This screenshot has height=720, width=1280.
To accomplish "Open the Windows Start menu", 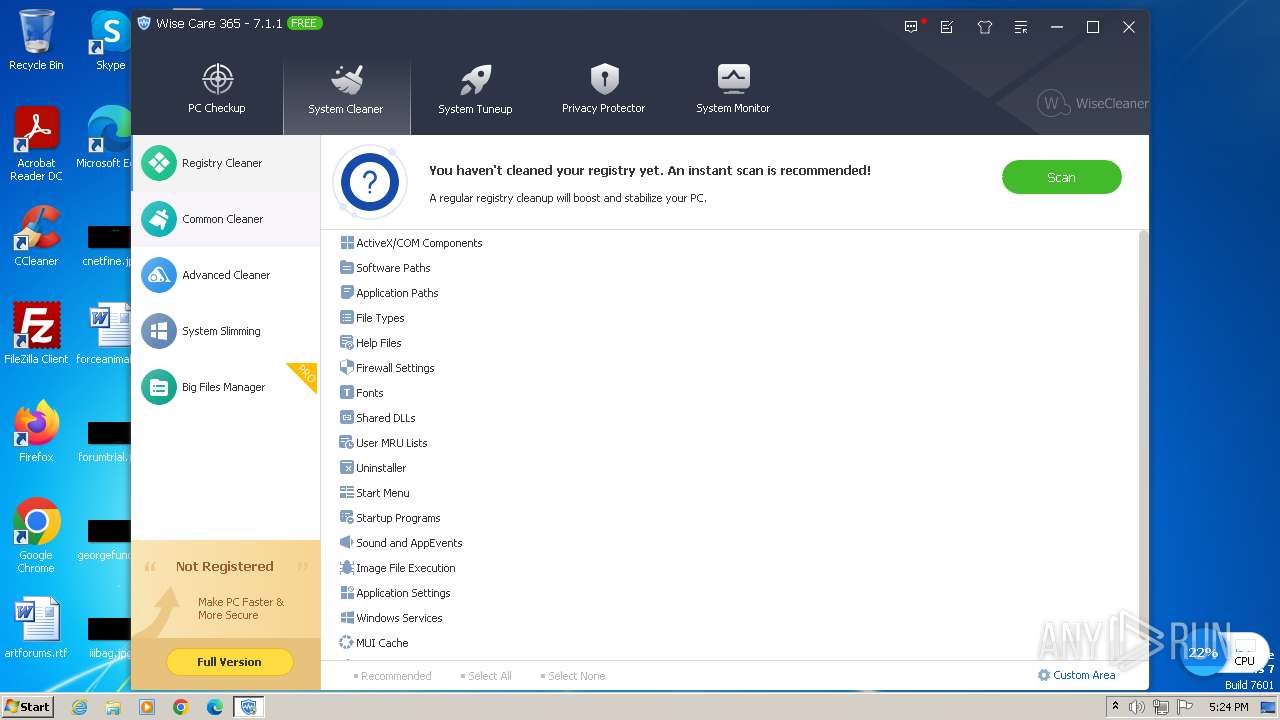I will (x=27, y=706).
